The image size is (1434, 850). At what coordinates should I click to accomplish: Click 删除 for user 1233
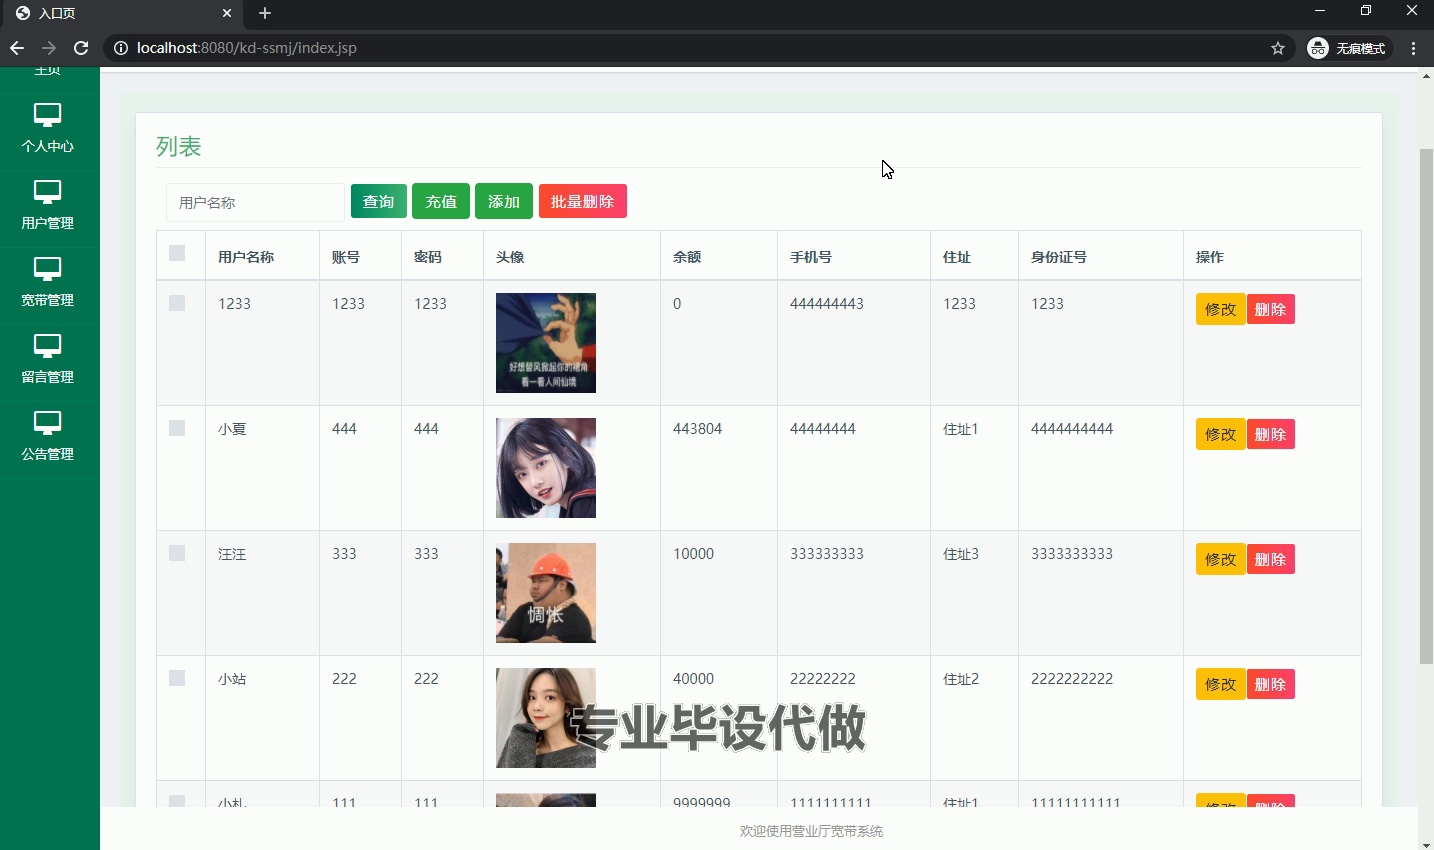pyautogui.click(x=1270, y=309)
